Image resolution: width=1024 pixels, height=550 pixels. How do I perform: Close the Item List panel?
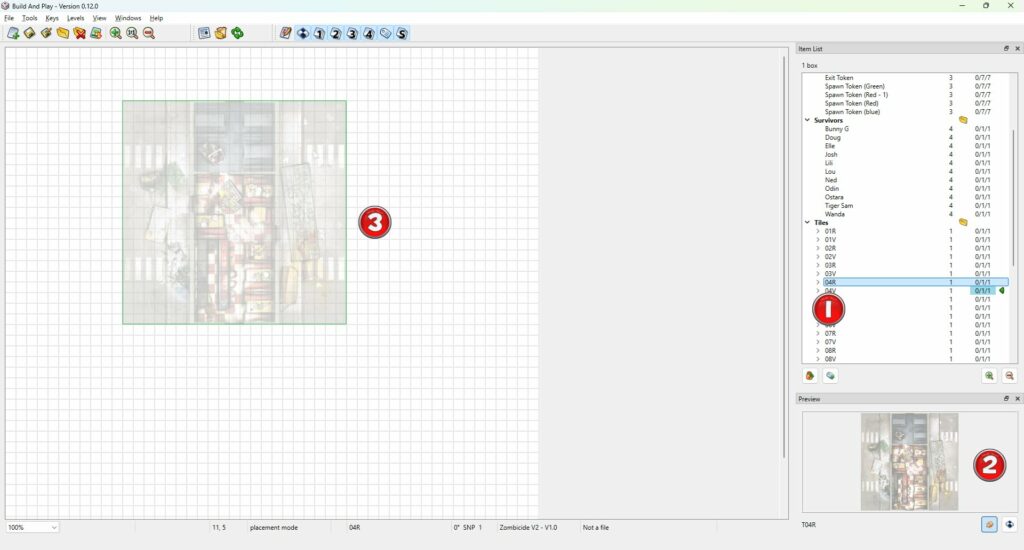[1017, 48]
